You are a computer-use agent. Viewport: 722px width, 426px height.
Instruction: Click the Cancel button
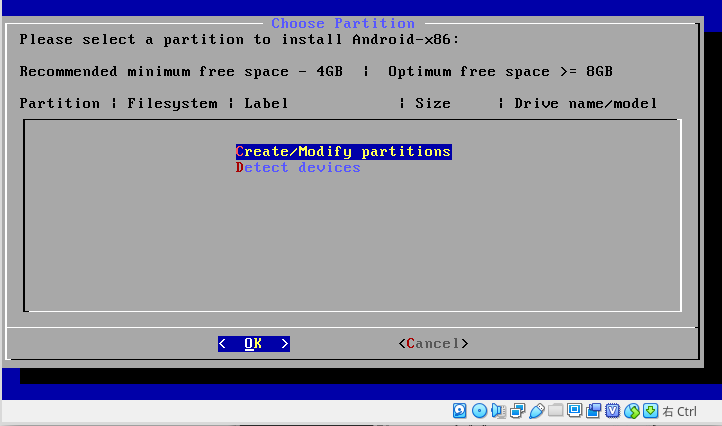pos(433,344)
